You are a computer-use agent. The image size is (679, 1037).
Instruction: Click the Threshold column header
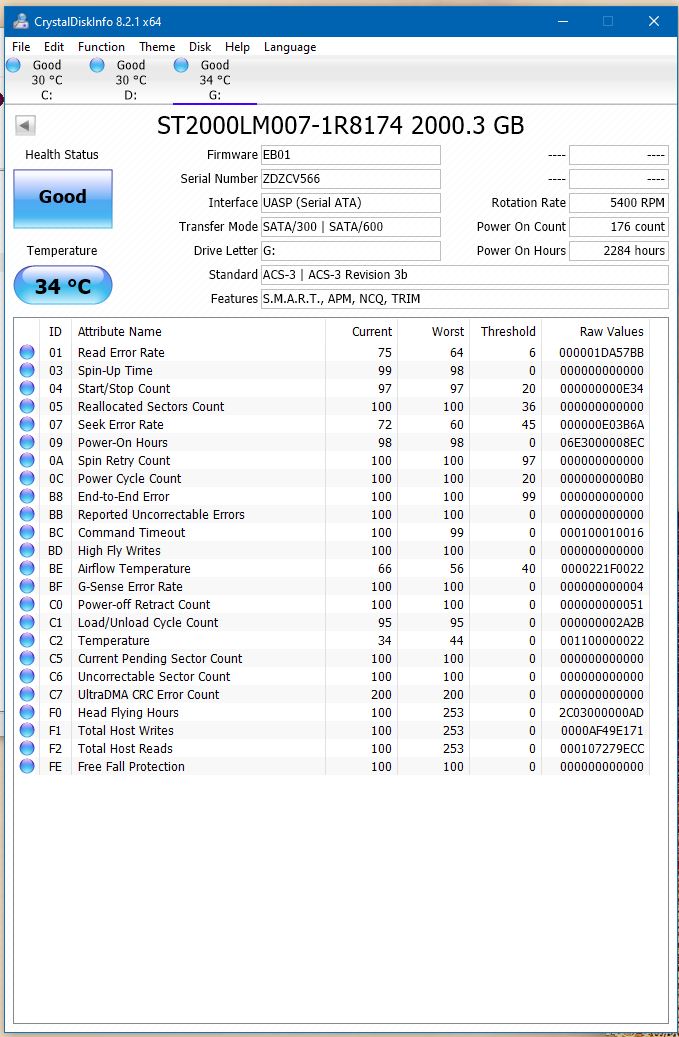[508, 331]
